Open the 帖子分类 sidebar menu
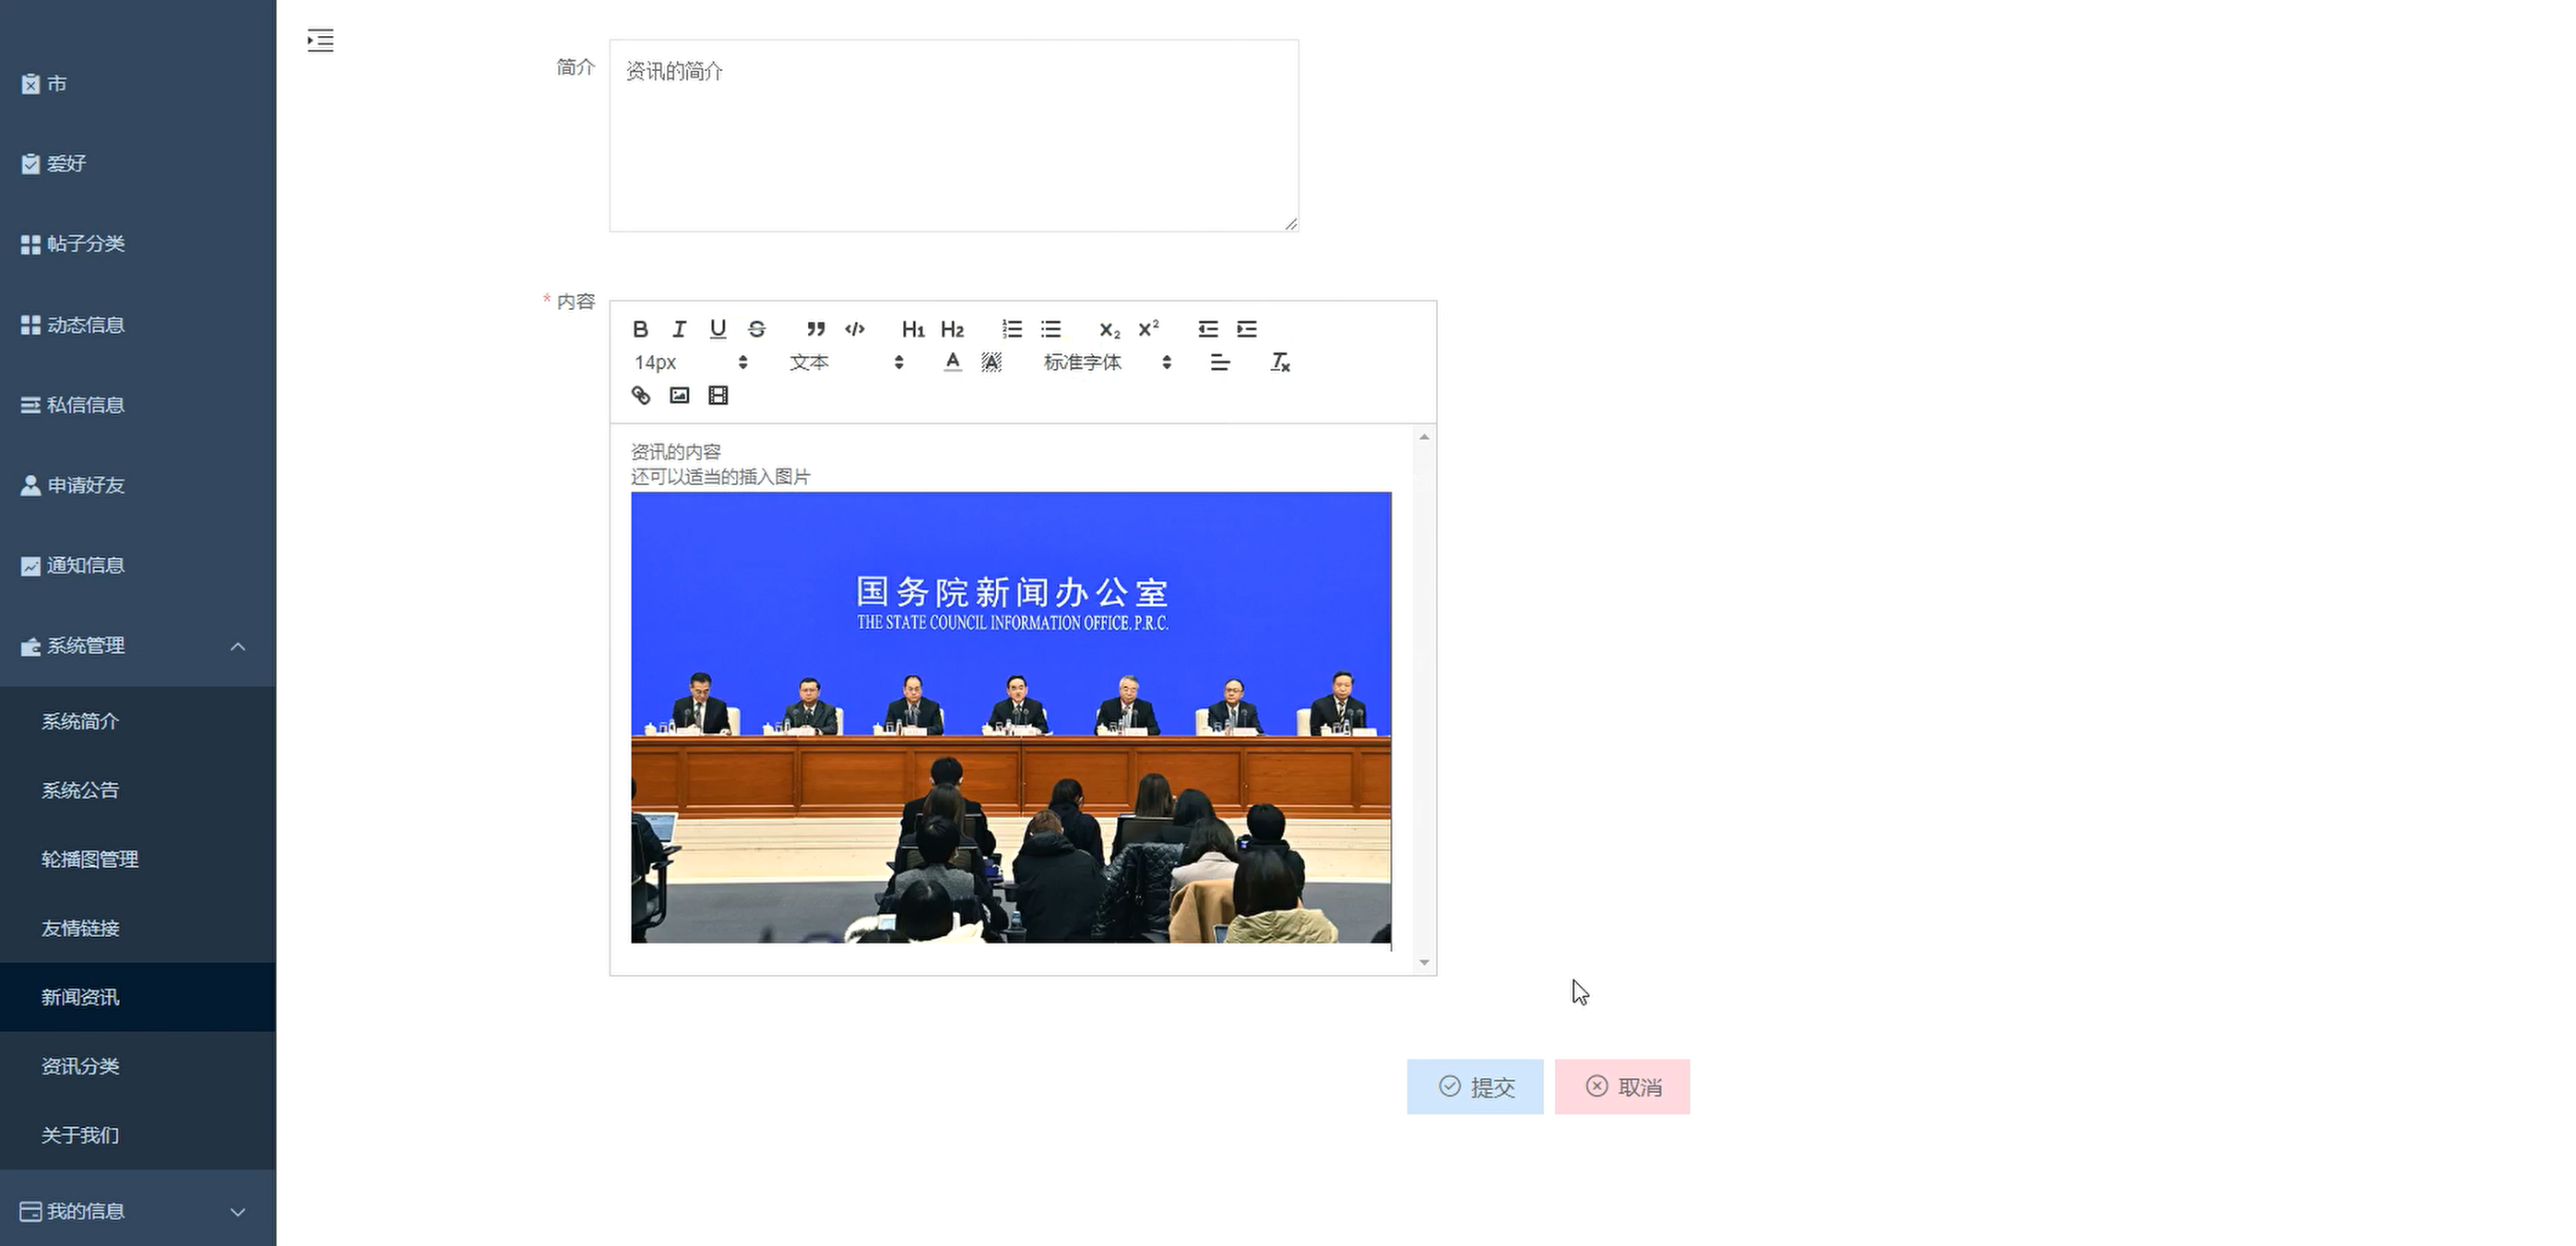The width and height of the screenshot is (2576, 1246). [x=138, y=244]
